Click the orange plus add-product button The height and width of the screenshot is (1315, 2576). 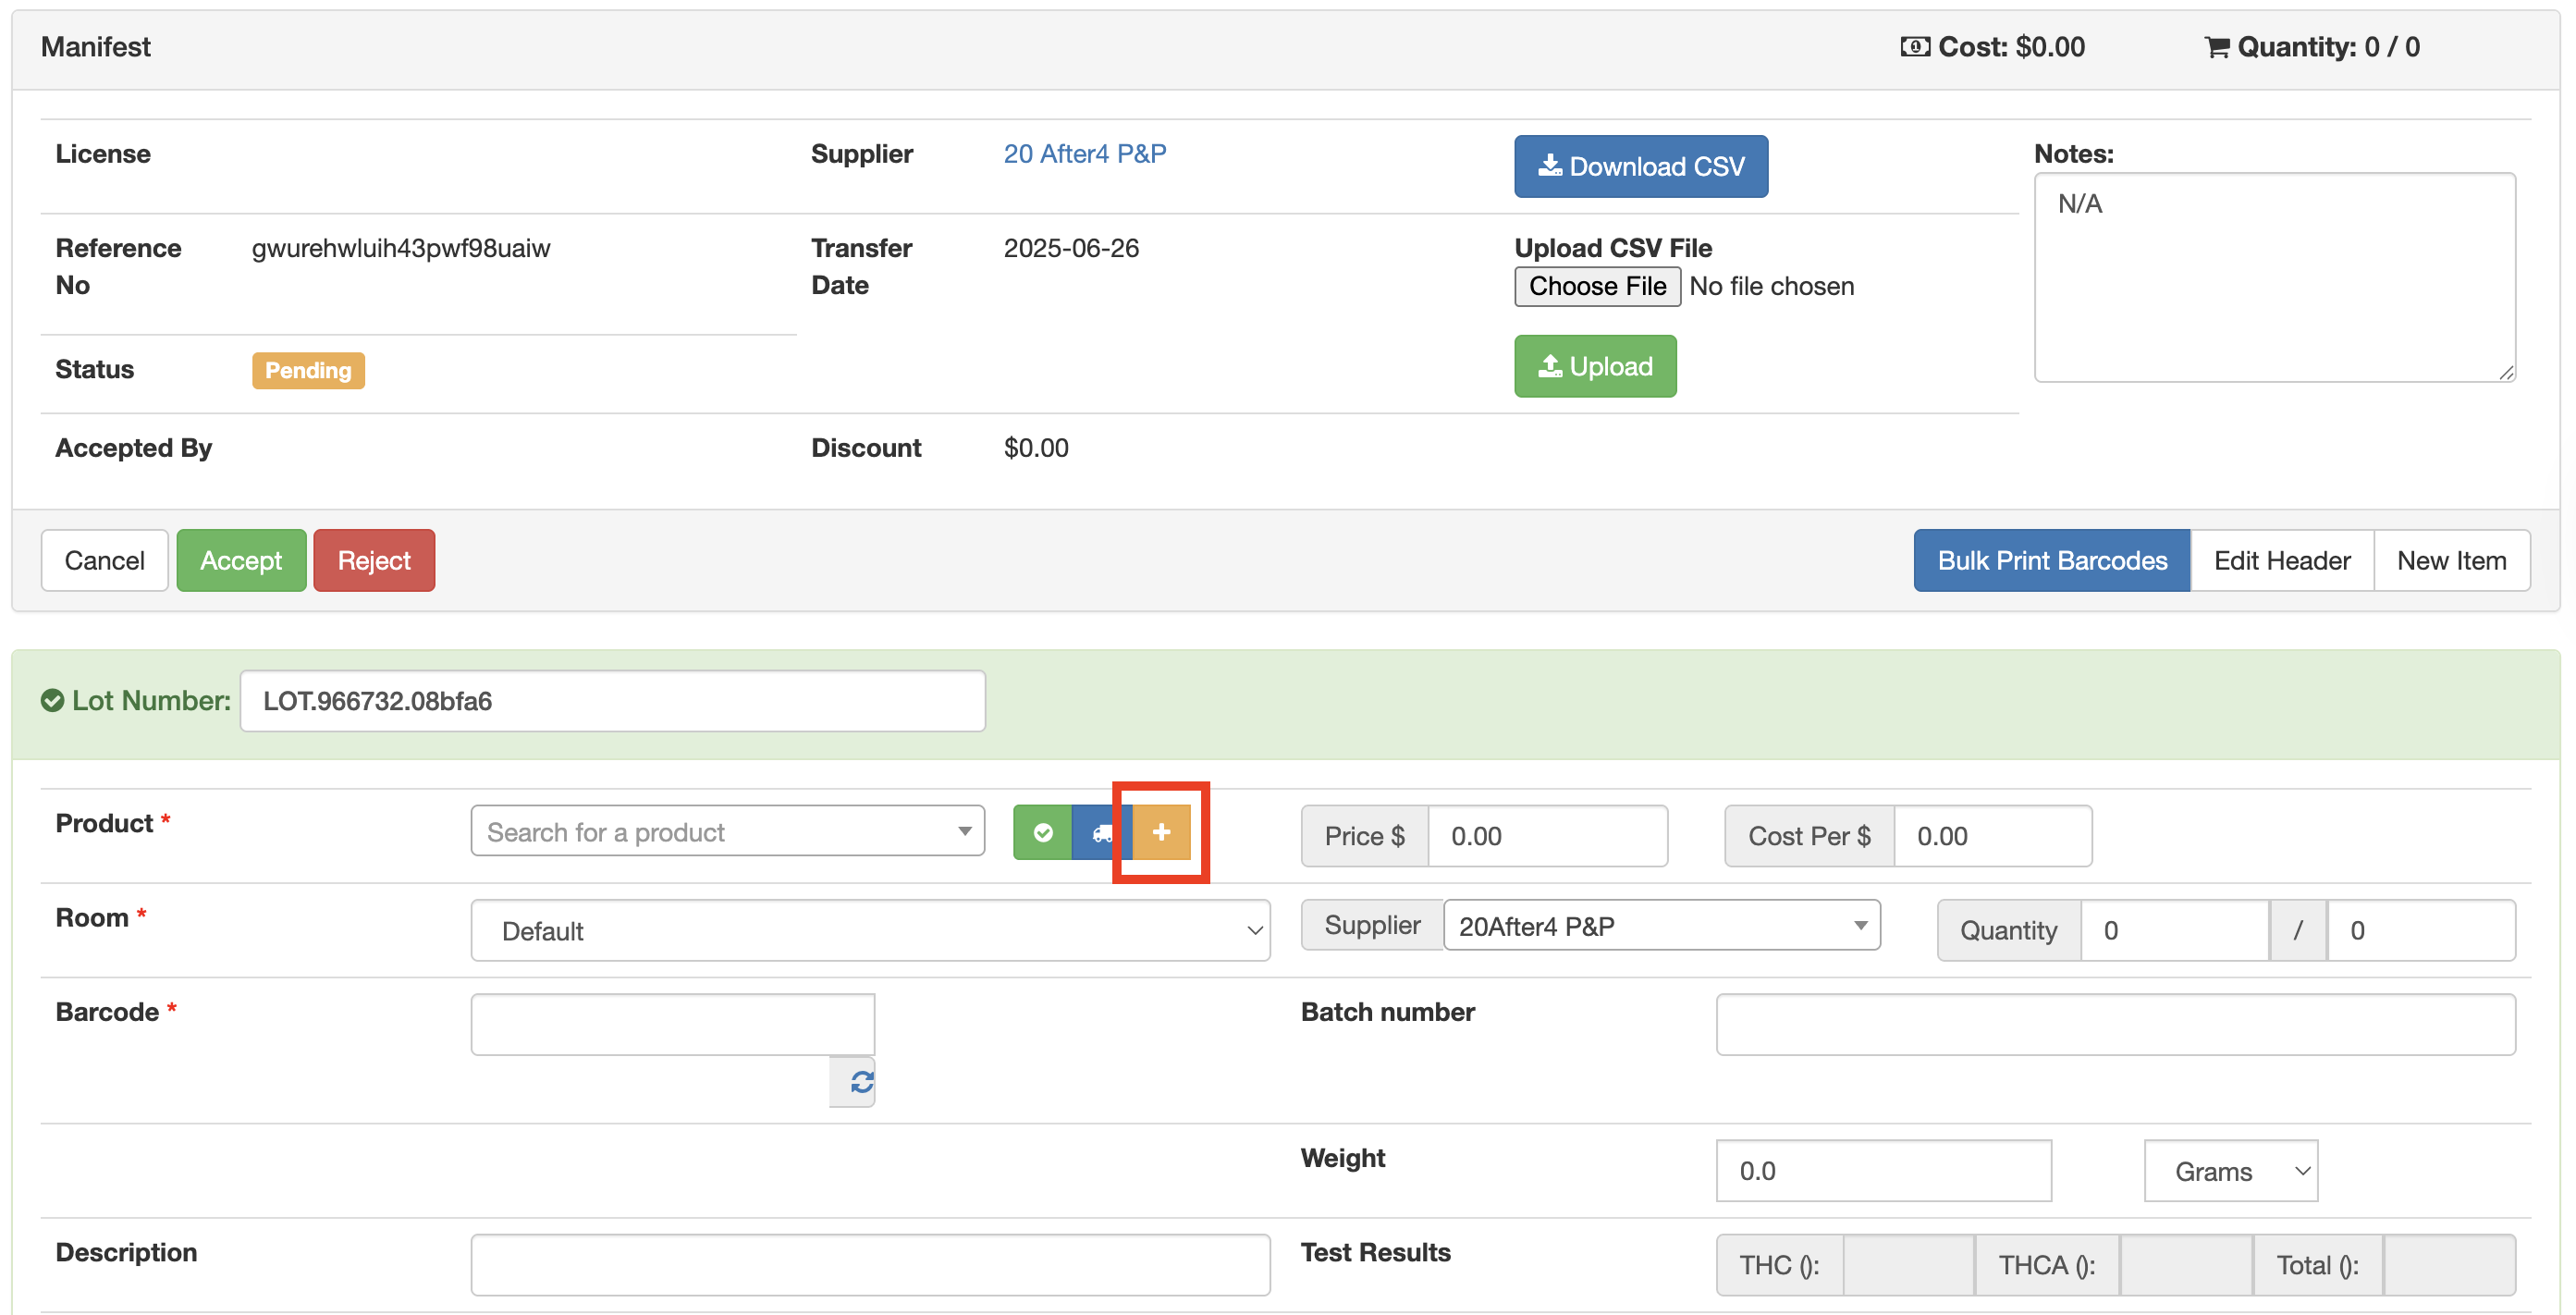(1161, 832)
